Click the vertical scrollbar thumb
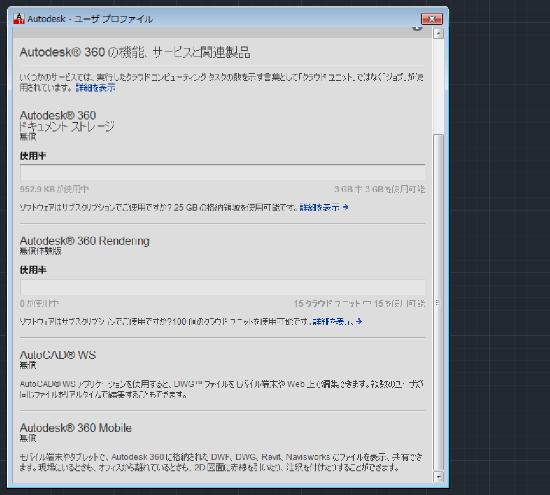Screen dimensions: 550x495 tap(438, 303)
